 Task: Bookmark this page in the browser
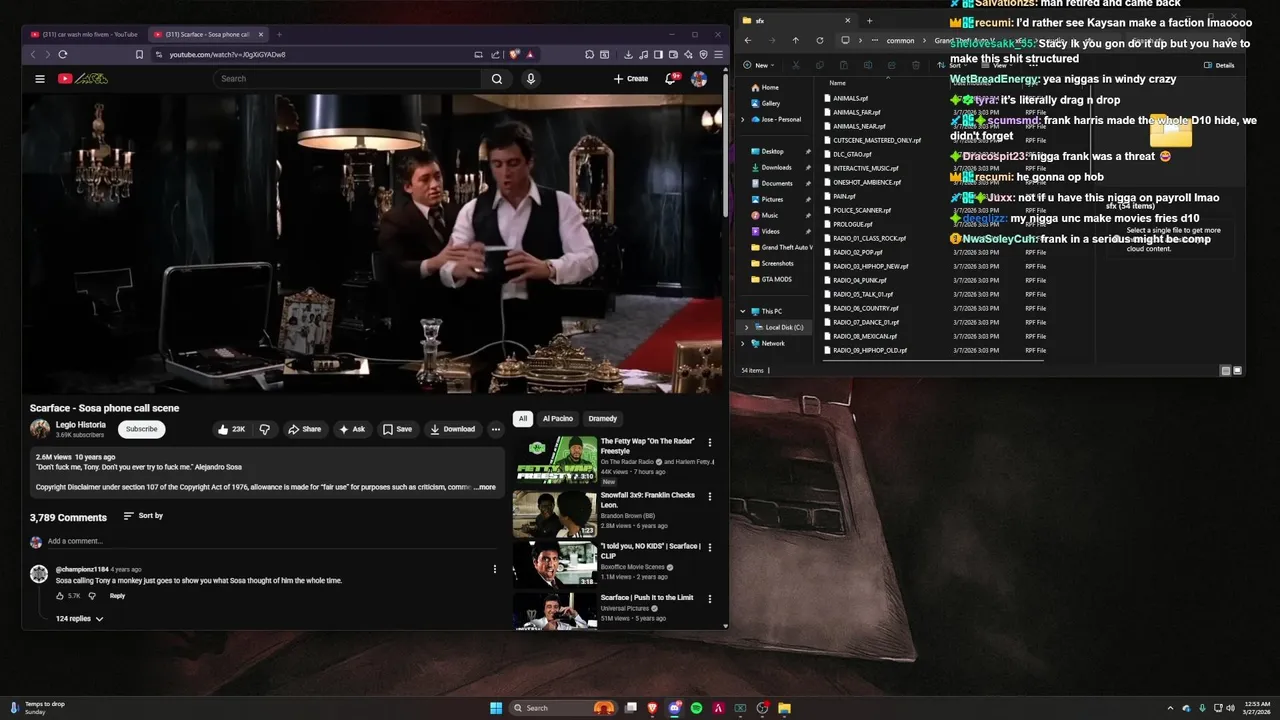coord(139,54)
